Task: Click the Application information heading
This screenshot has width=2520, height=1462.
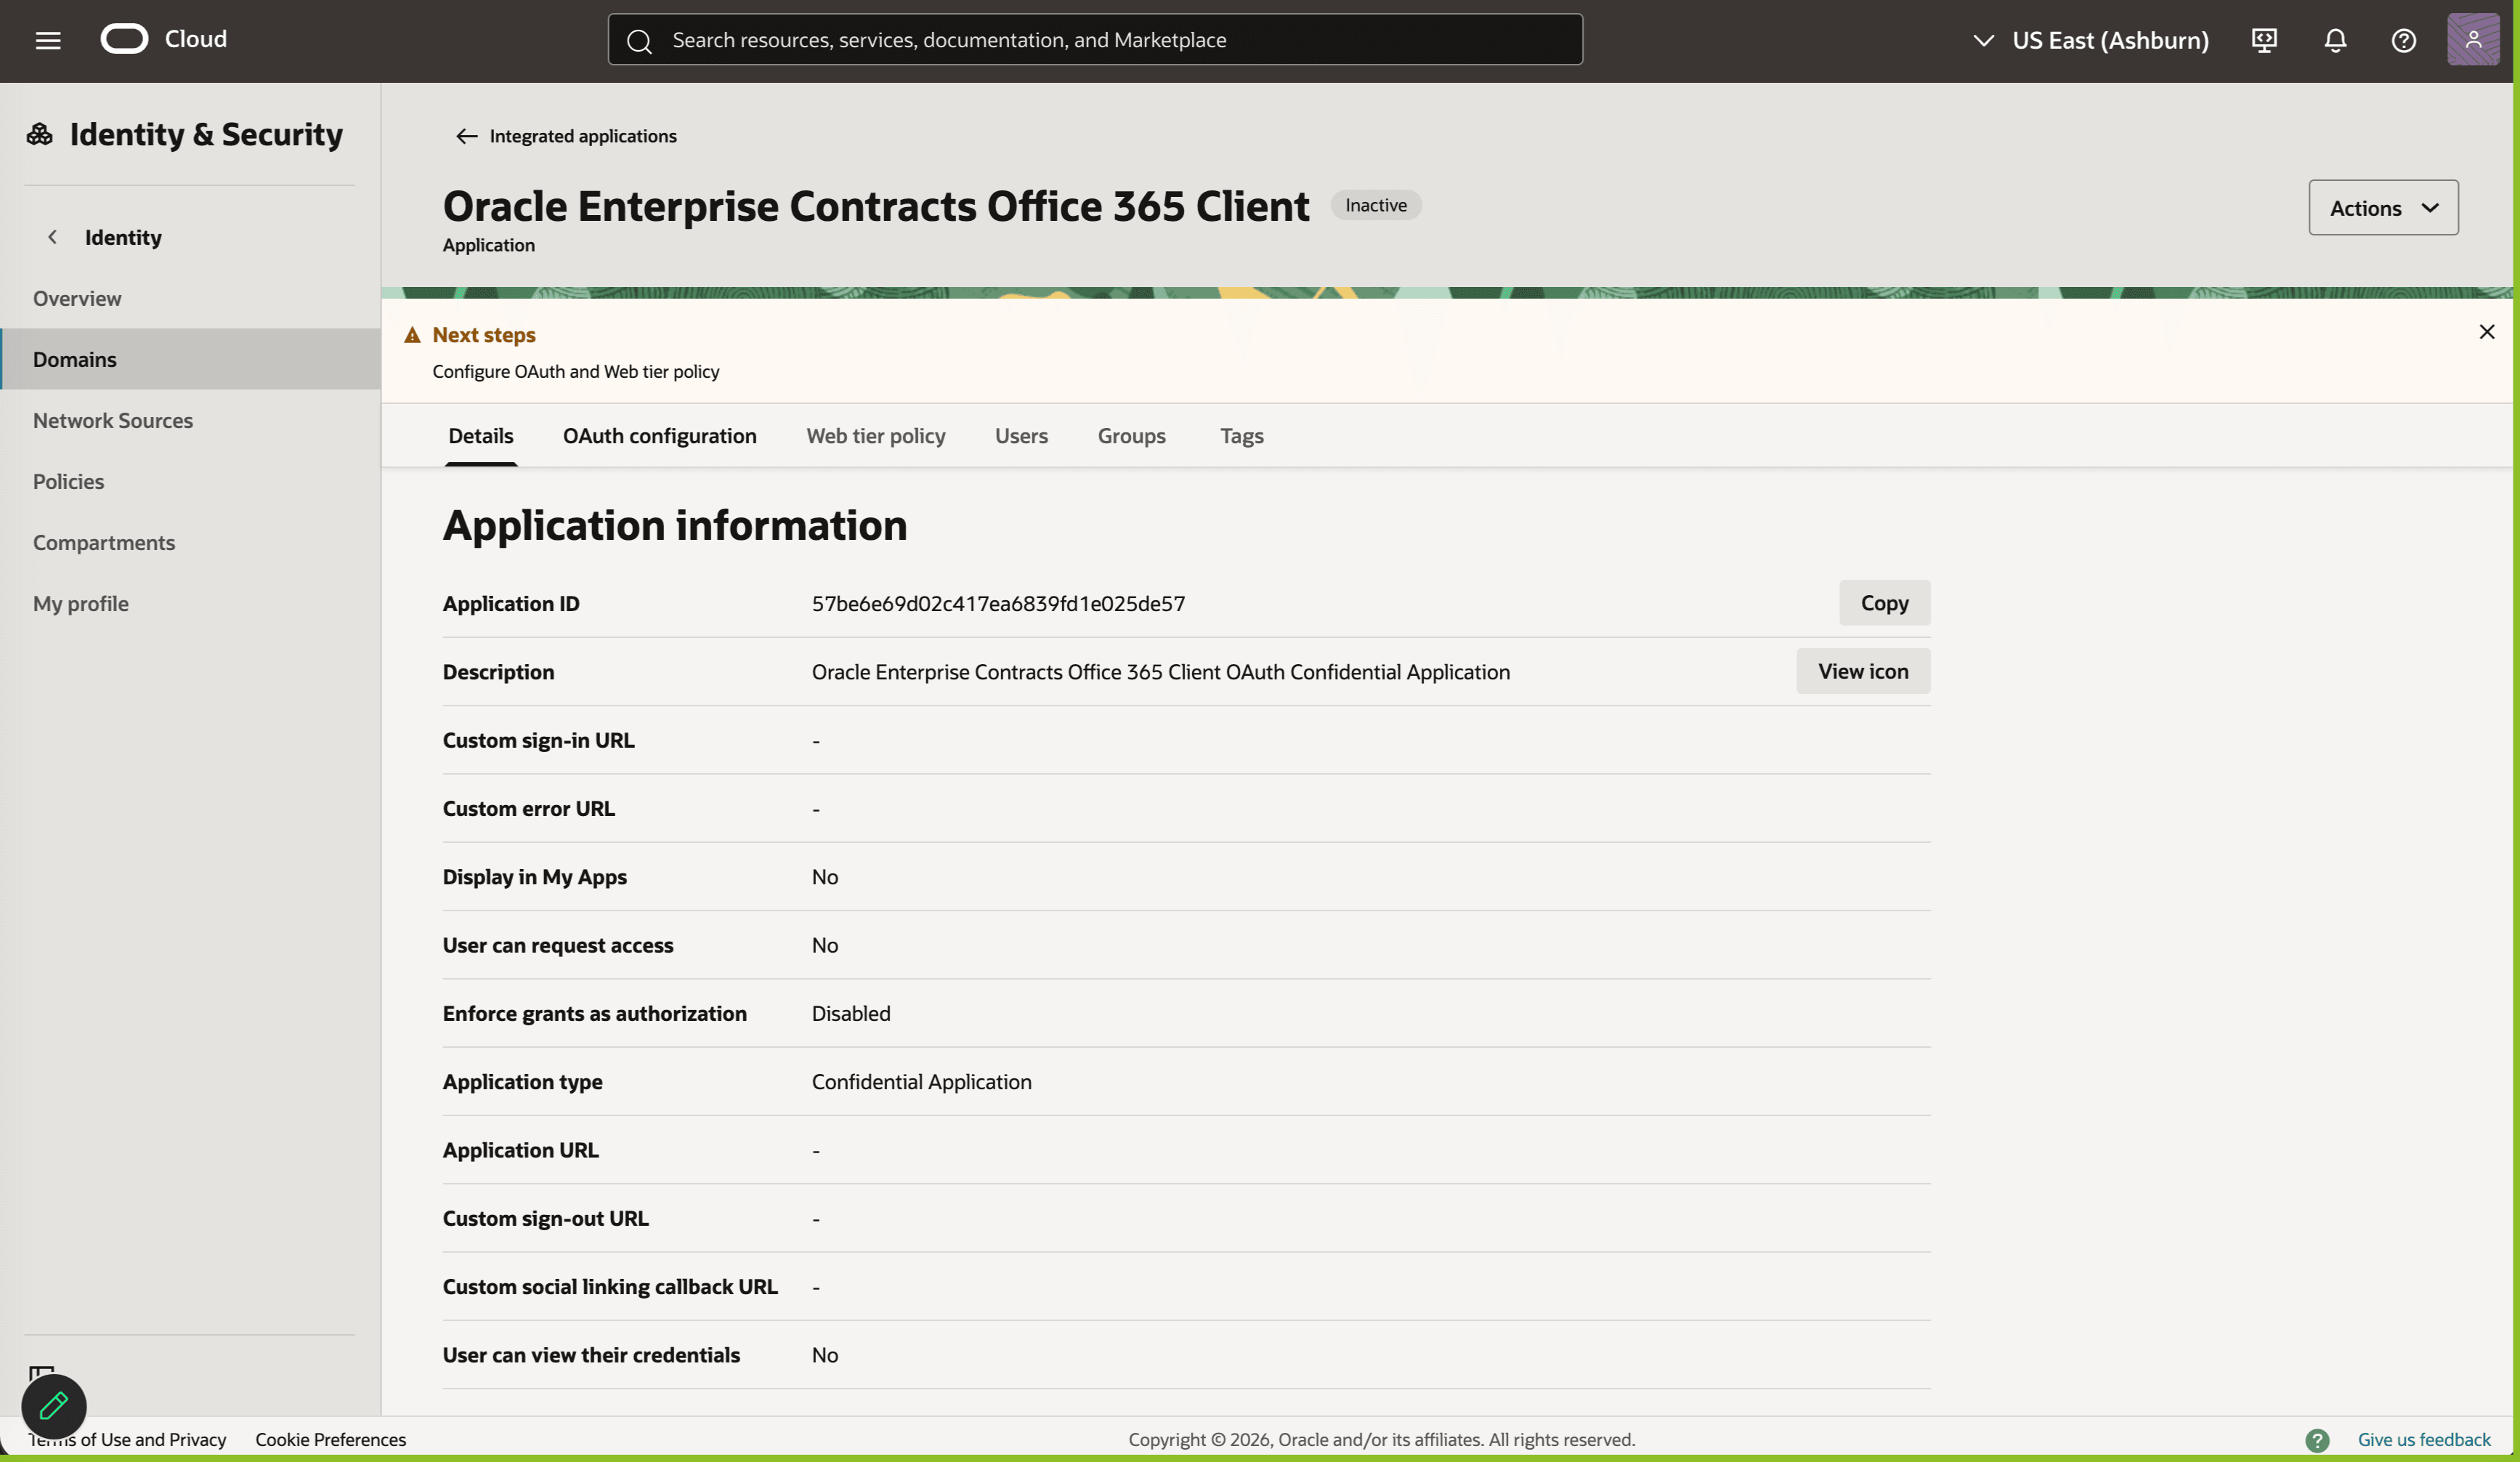Action: tap(675, 525)
